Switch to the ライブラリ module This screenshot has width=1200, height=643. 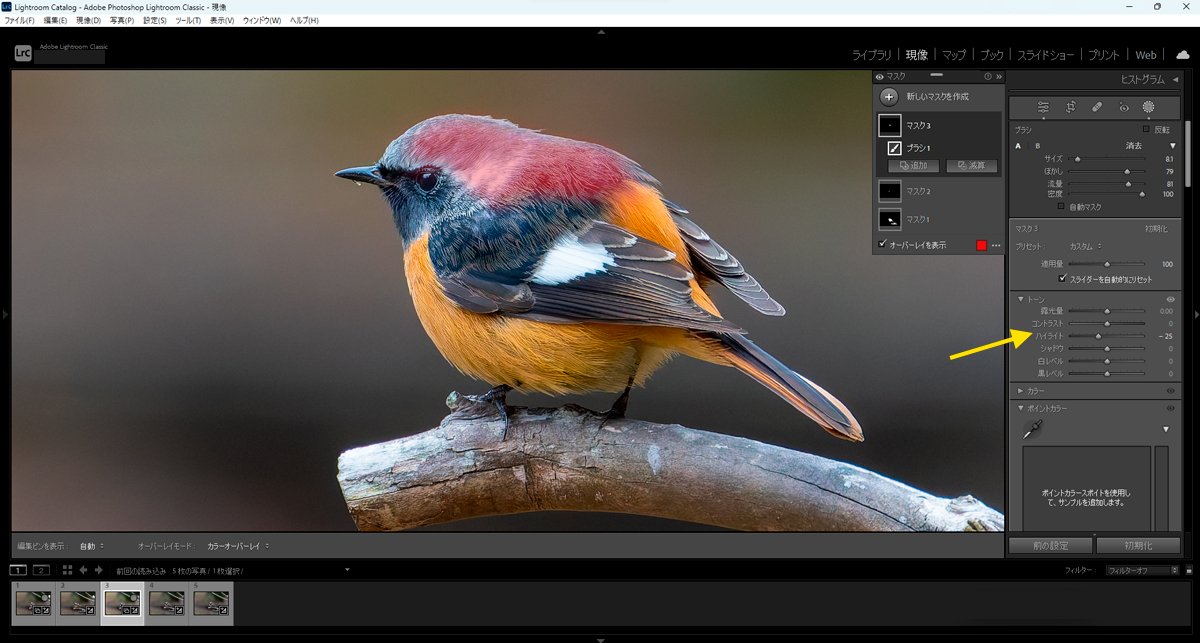point(871,55)
